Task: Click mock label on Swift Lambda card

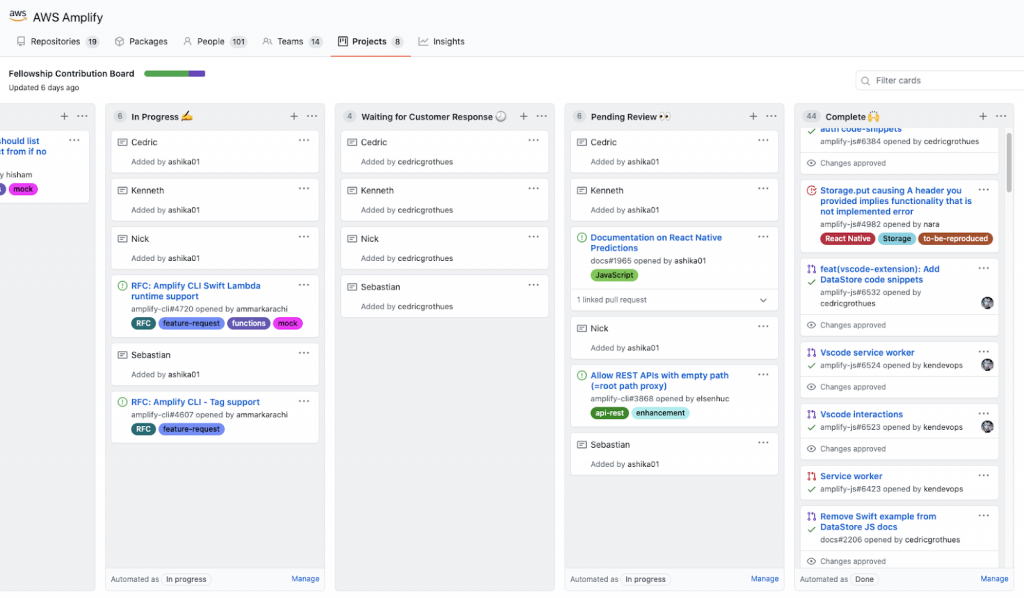Action: (x=287, y=323)
